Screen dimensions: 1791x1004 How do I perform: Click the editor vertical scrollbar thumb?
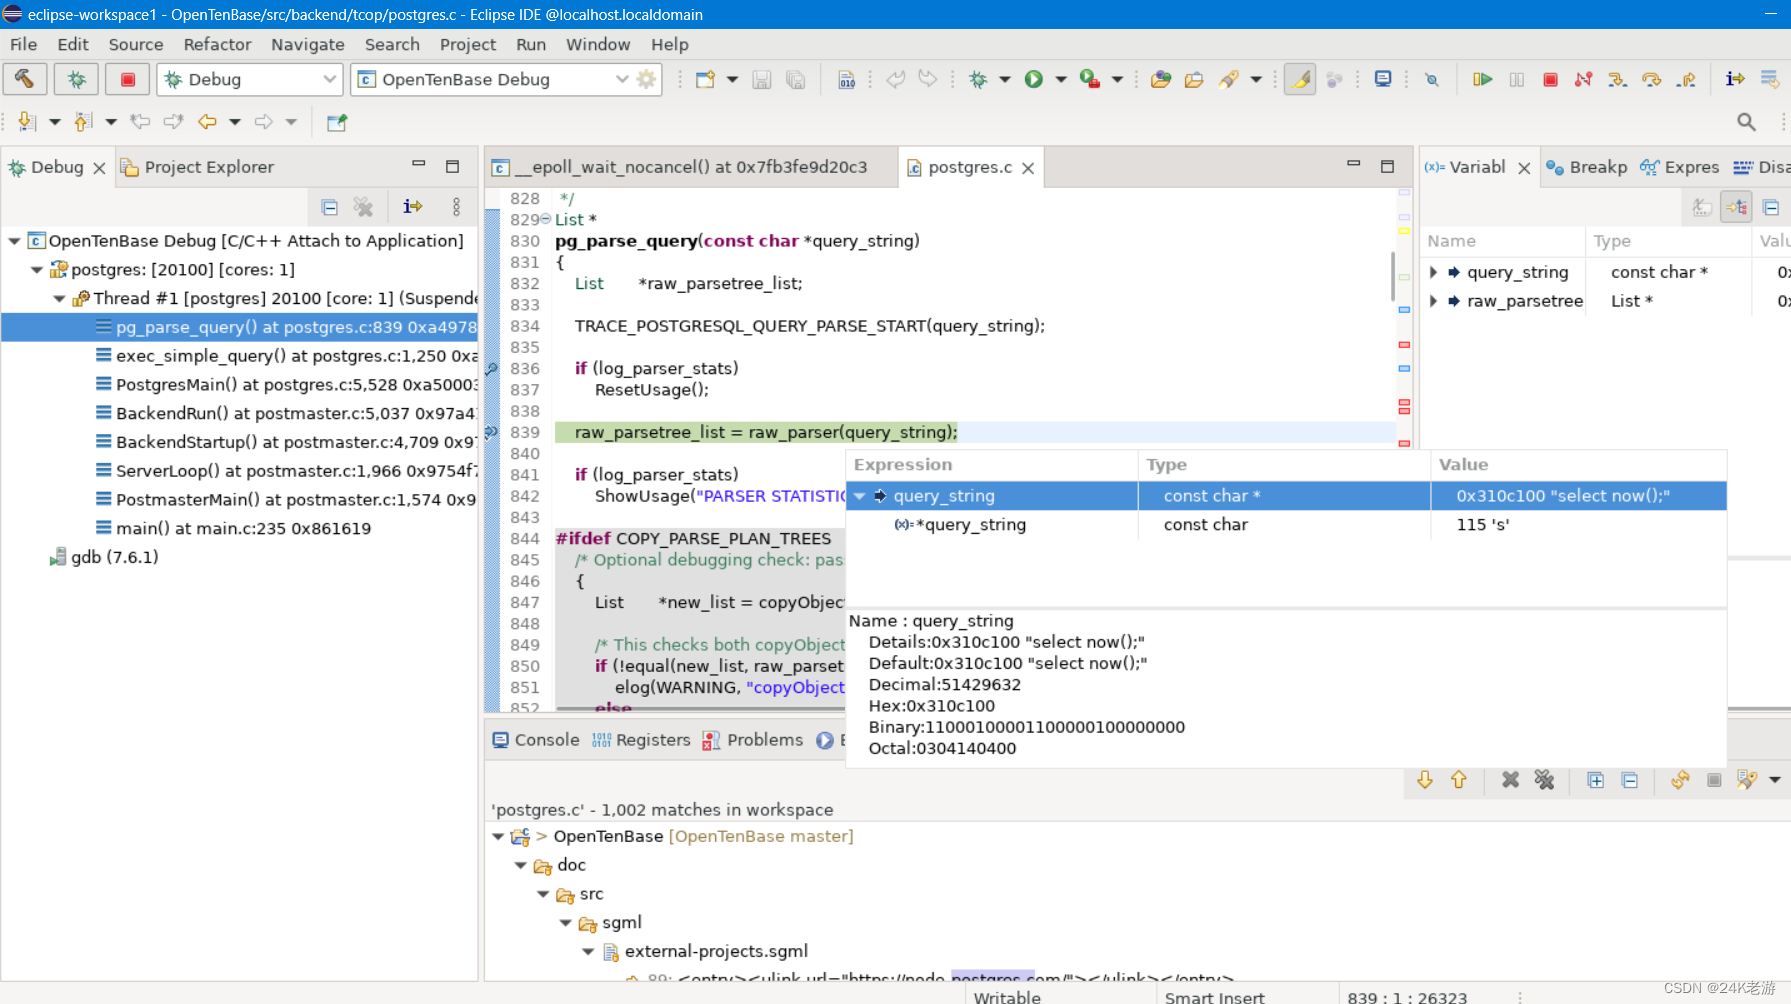pyautogui.click(x=1392, y=276)
